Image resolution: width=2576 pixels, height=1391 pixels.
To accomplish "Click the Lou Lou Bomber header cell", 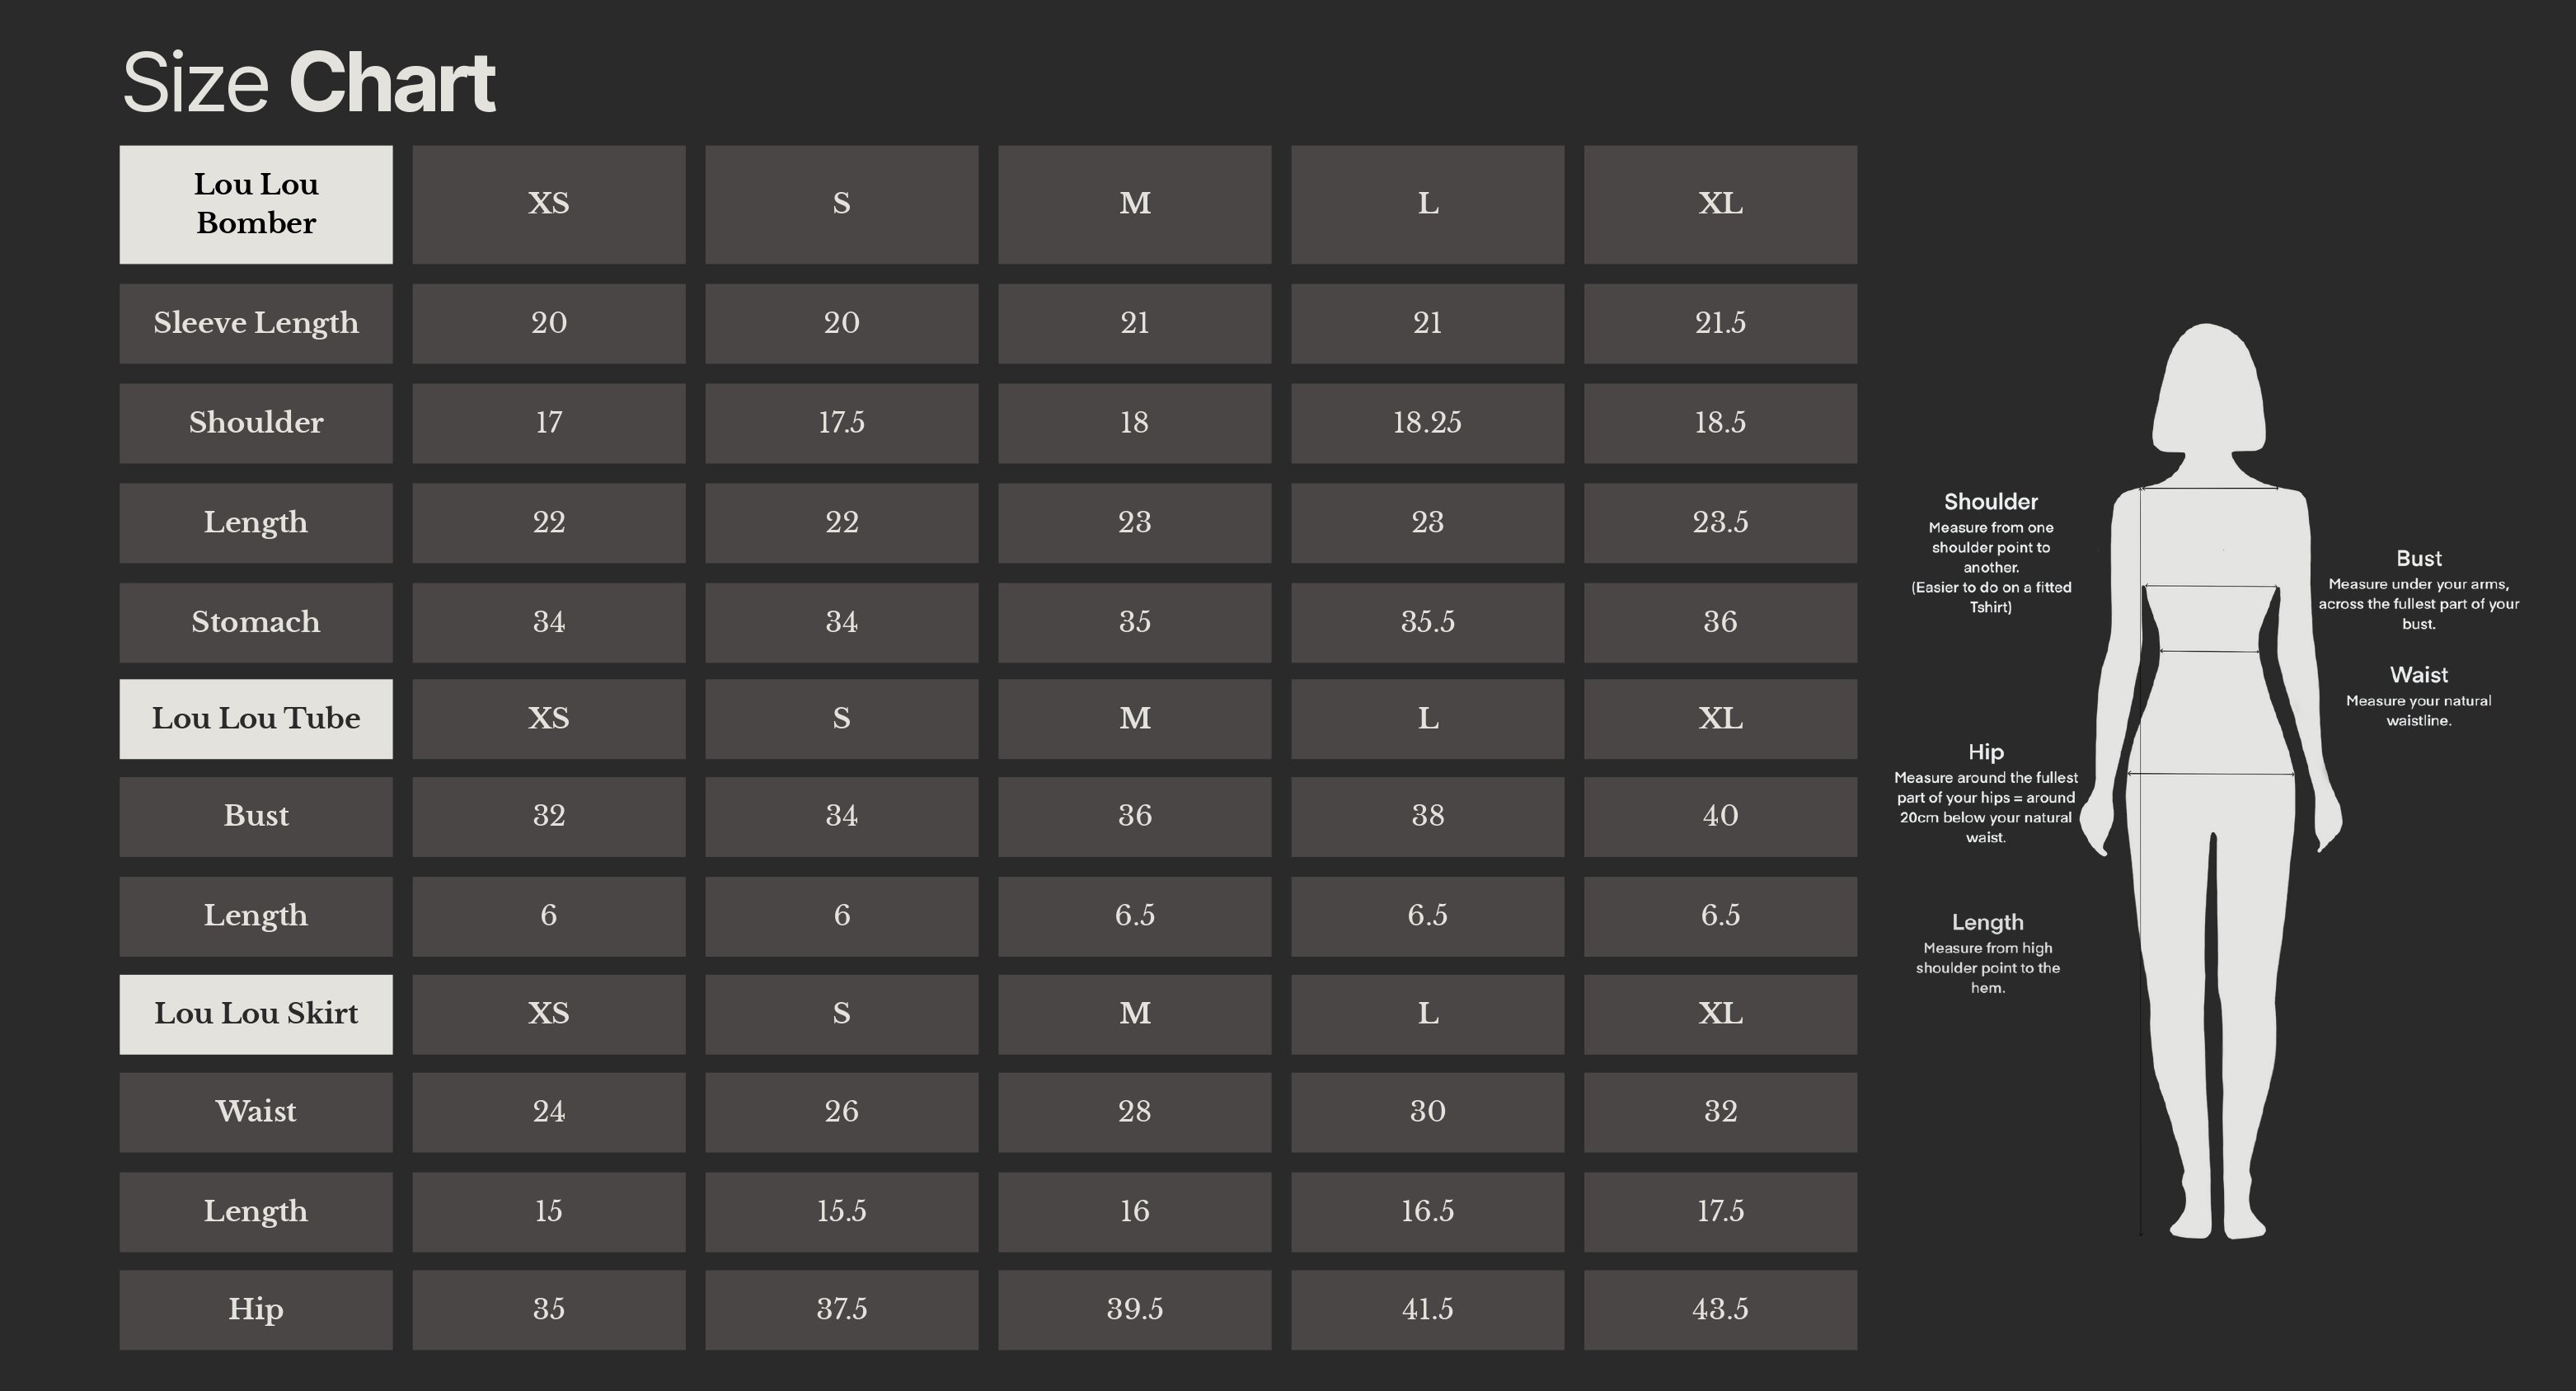I will coord(256,204).
